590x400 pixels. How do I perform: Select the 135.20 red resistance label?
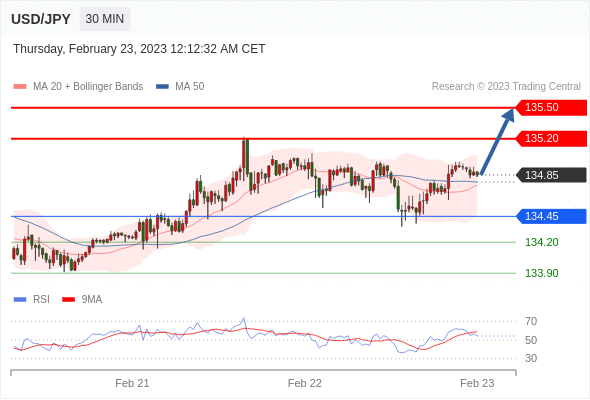pos(551,138)
